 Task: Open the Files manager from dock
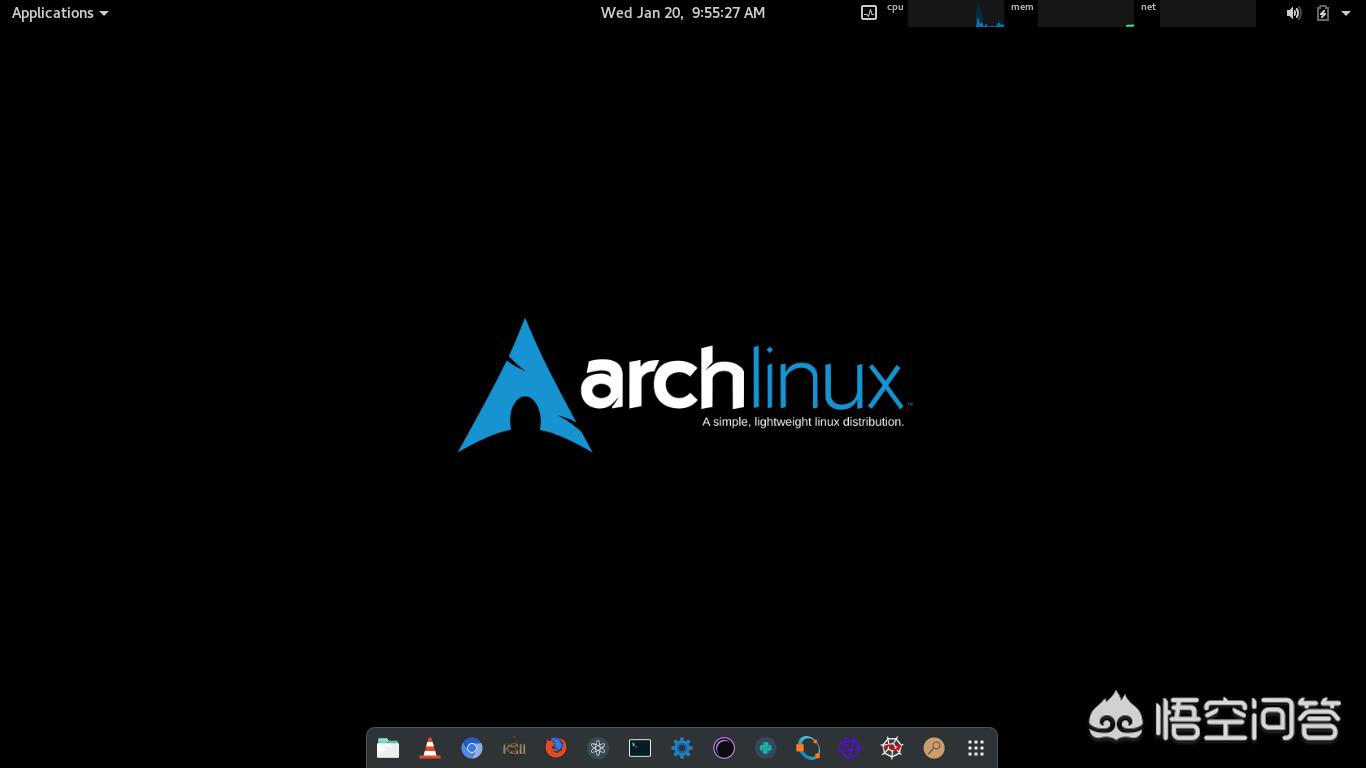click(x=388, y=748)
